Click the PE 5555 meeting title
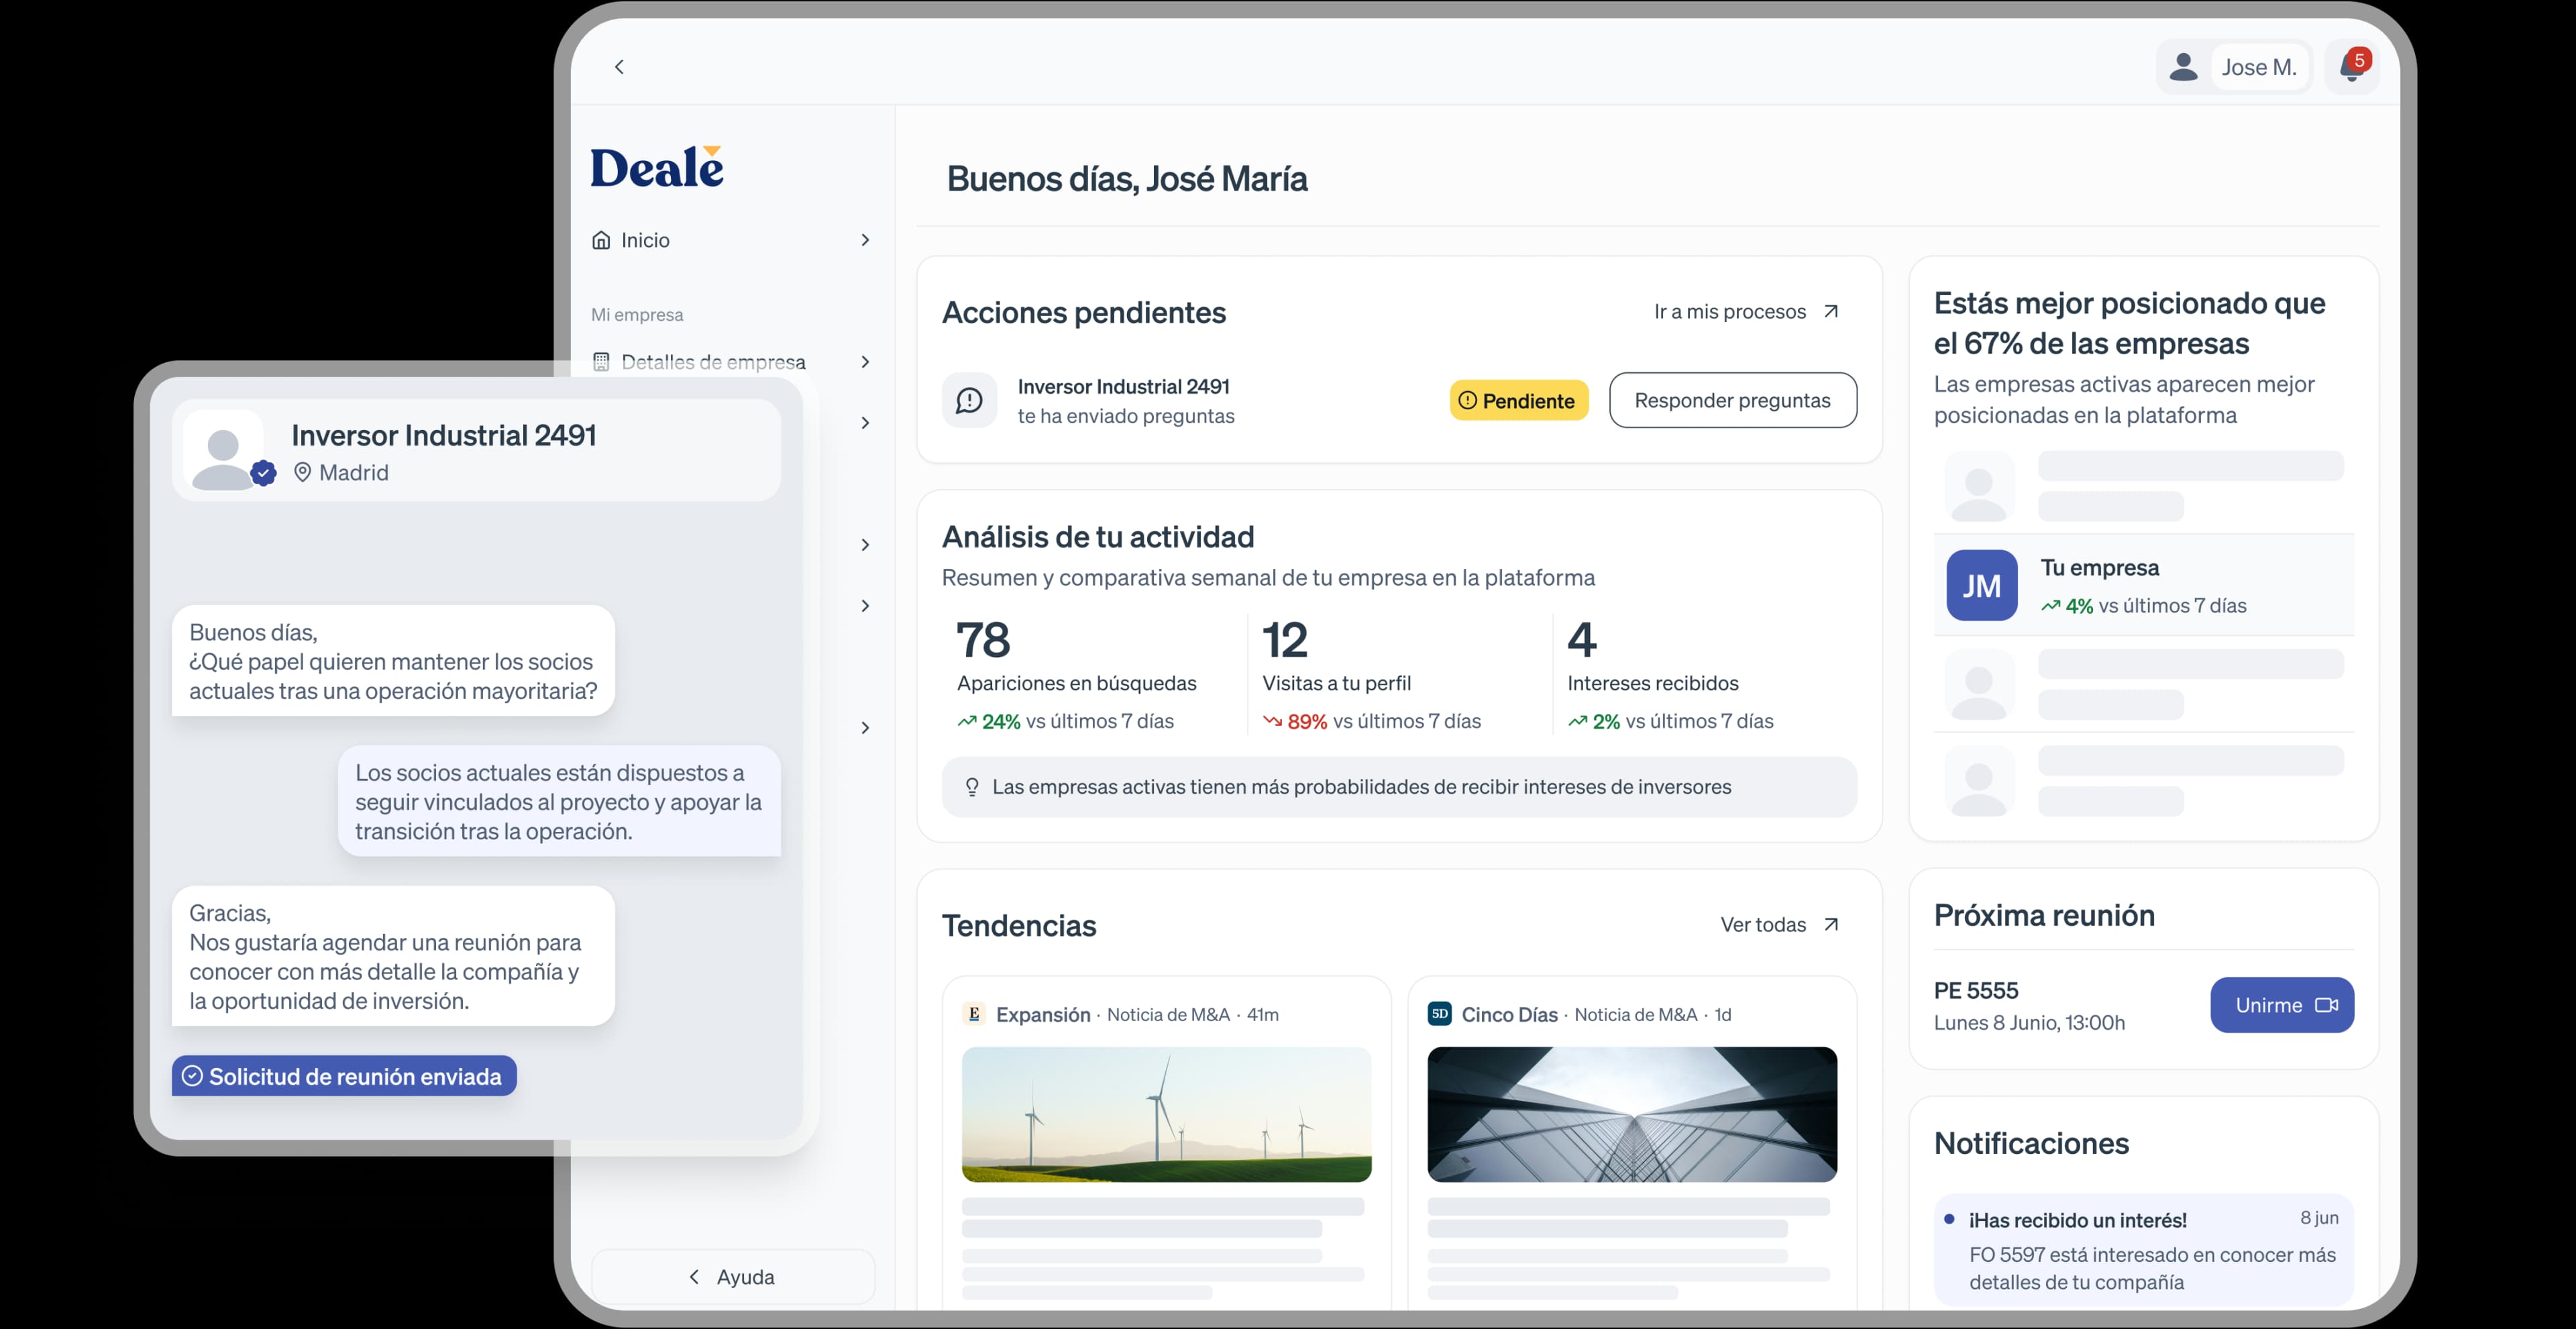Viewport: 2576px width, 1329px height. pos(1975,990)
